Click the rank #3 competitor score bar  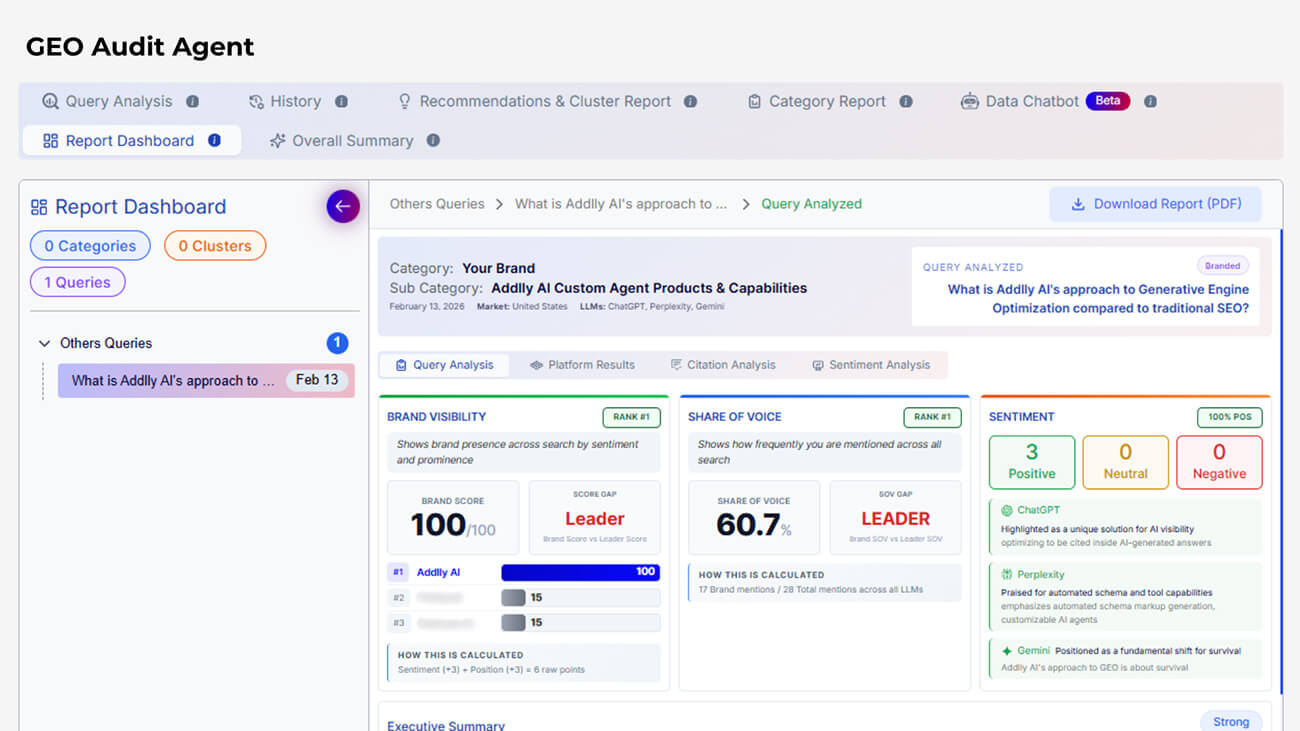(x=580, y=623)
